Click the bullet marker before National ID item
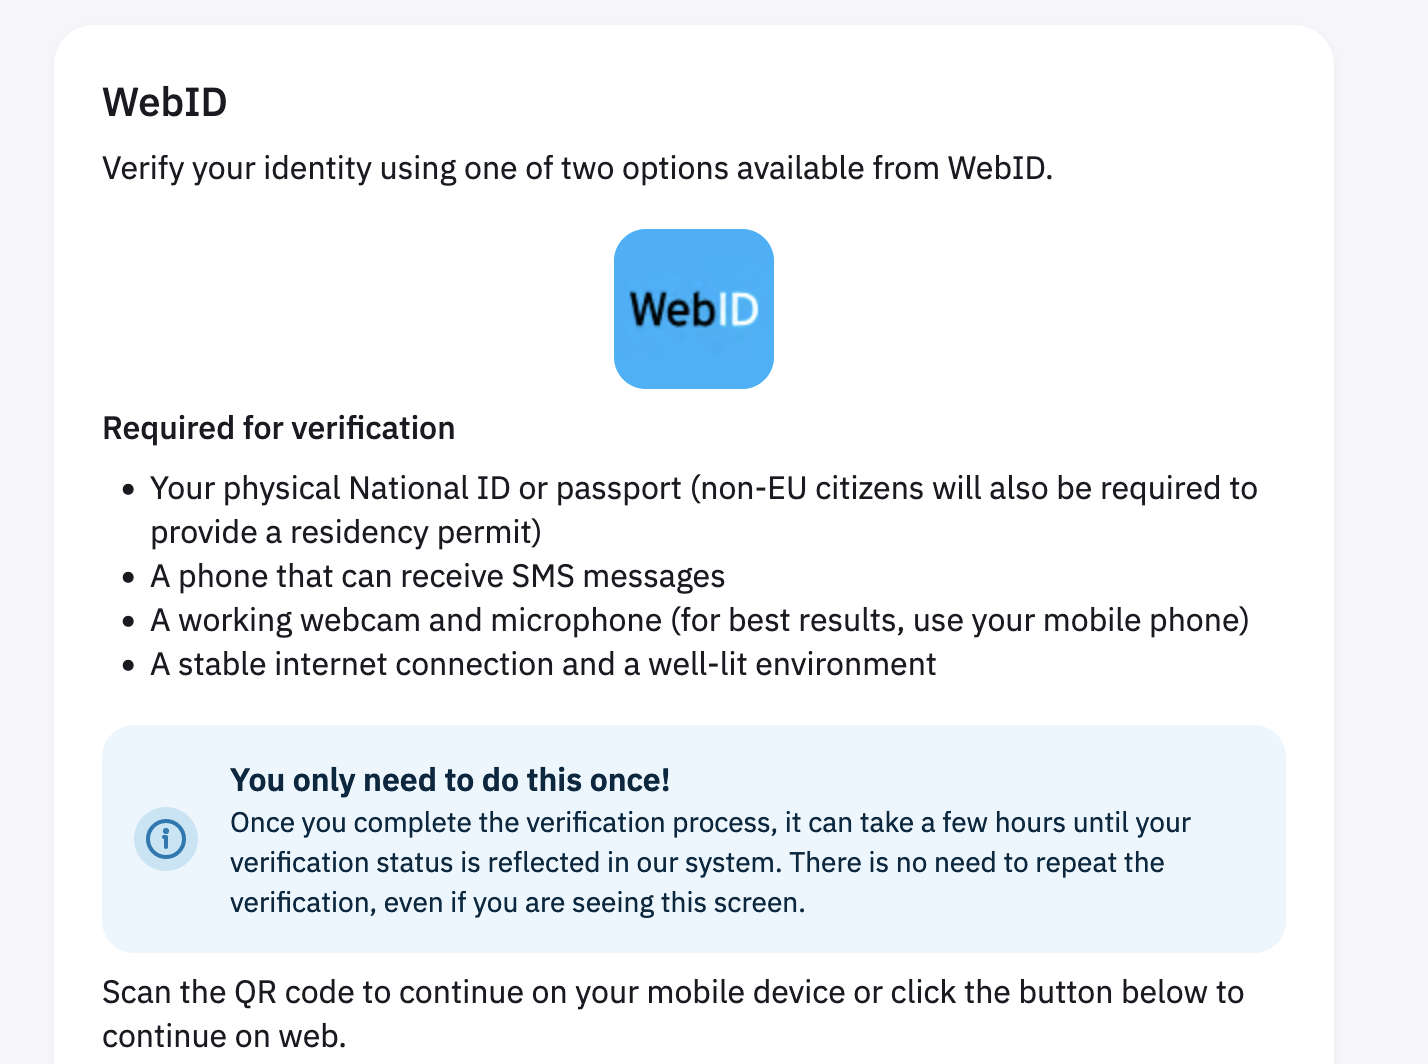Screen dimensions: 1428x1064 128,490
